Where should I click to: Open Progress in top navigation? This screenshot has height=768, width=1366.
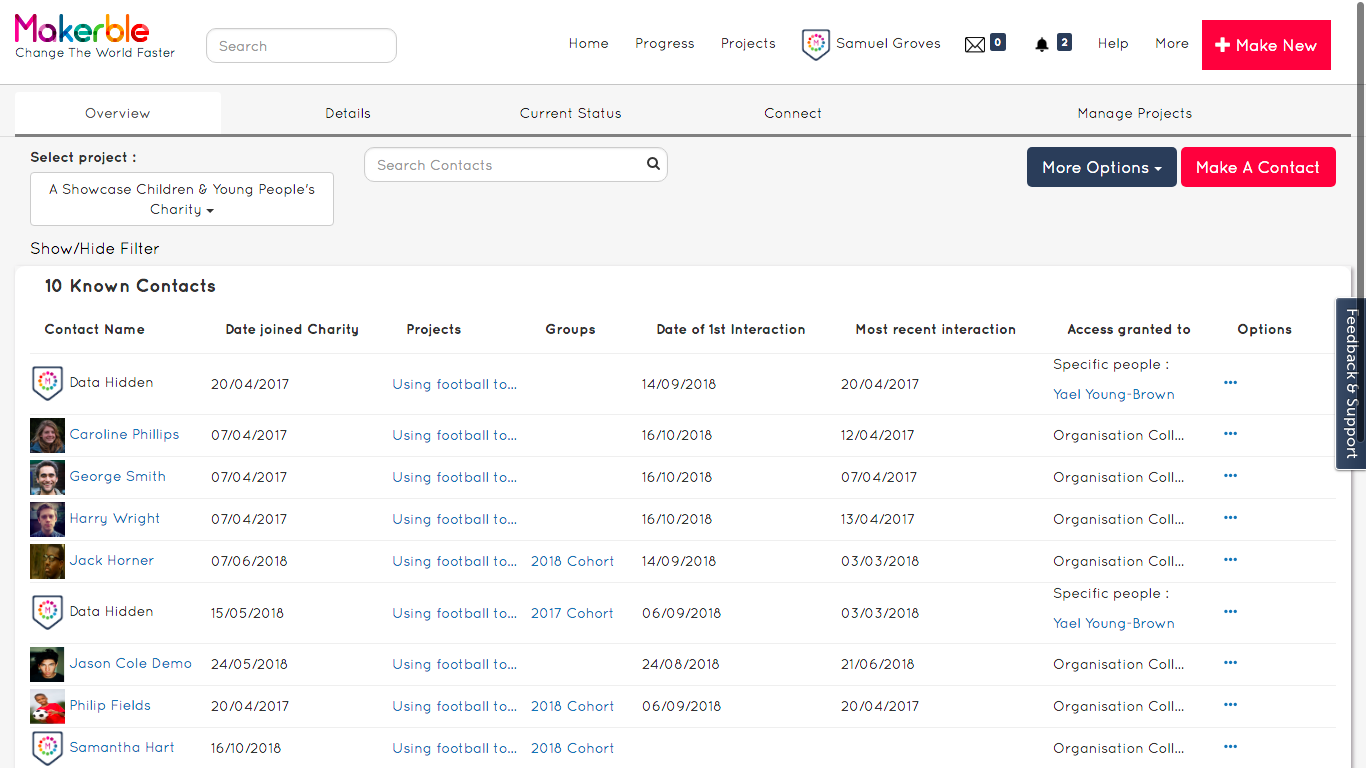tap(665, 44)
